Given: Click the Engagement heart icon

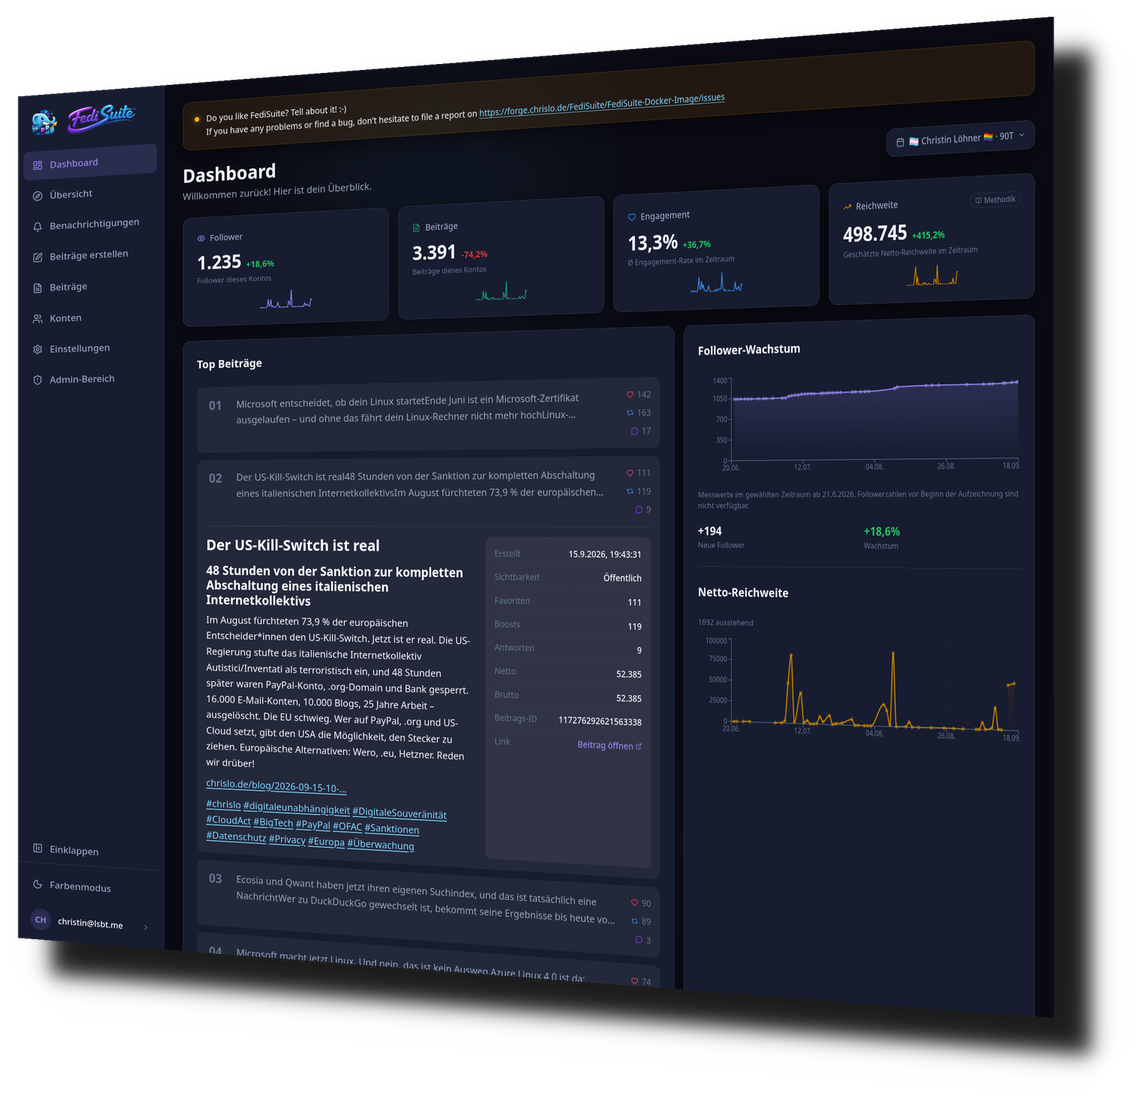Looking at the screenshot, I should (631, 217).
